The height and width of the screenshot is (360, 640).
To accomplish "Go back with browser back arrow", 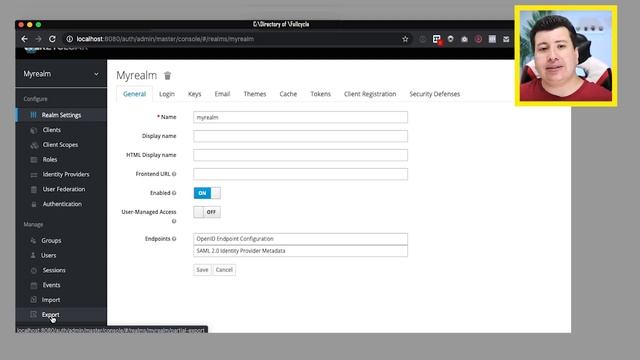I will 24,39.
